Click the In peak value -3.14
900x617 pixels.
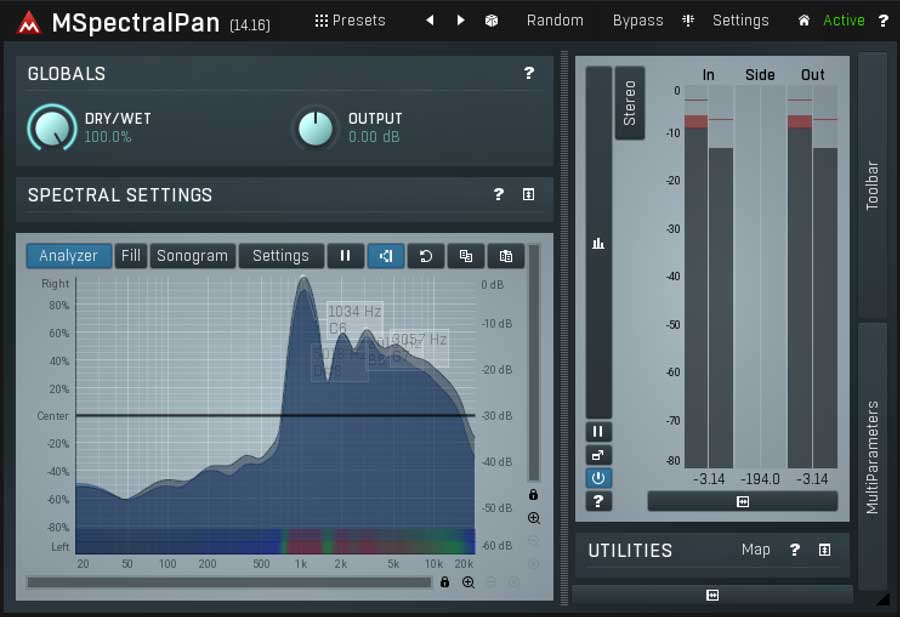(709, 479)
